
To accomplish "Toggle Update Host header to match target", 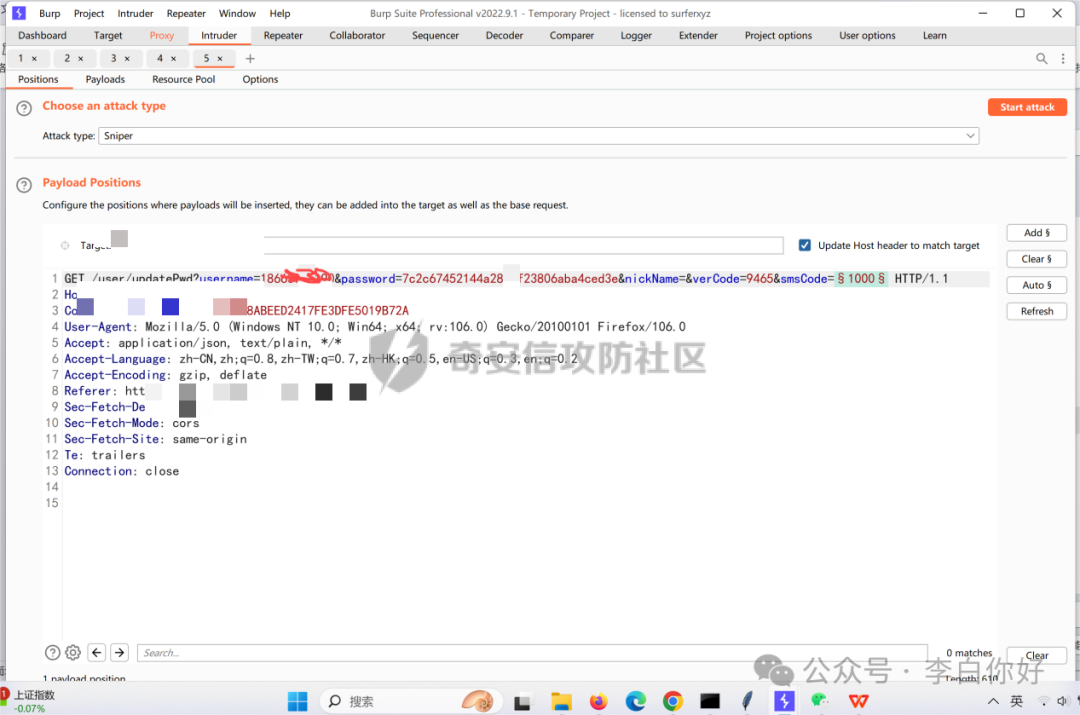I will pos(804,245).
